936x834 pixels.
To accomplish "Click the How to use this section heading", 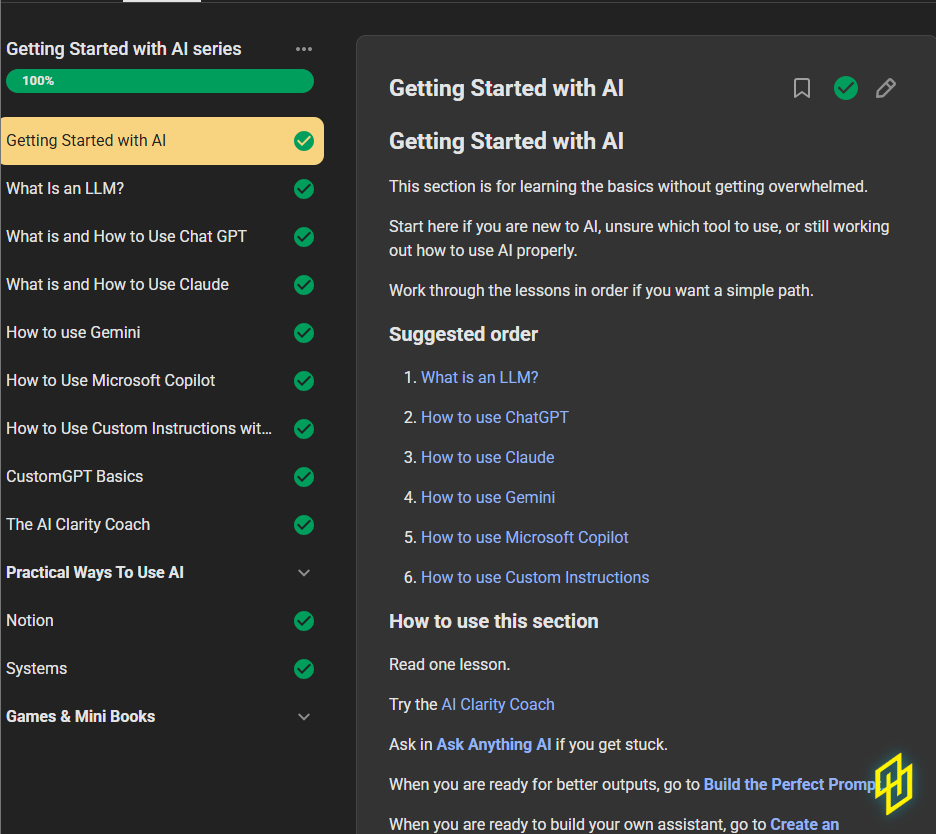I will 494,621.
